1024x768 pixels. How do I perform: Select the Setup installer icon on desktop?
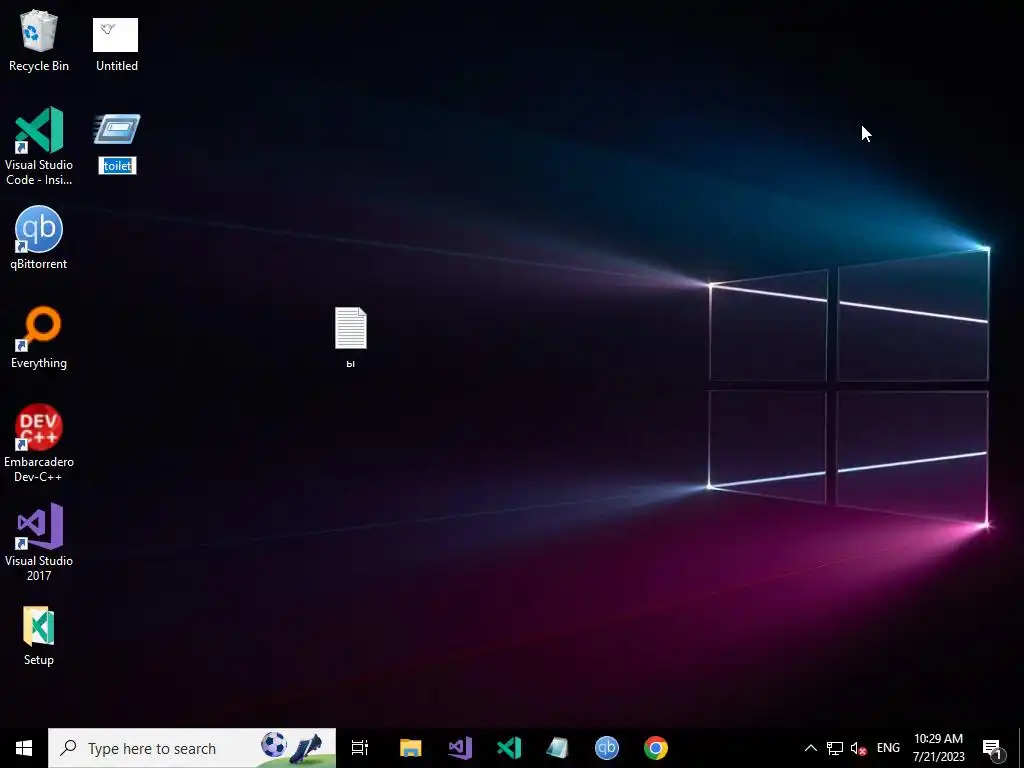(x=39, y=636)
